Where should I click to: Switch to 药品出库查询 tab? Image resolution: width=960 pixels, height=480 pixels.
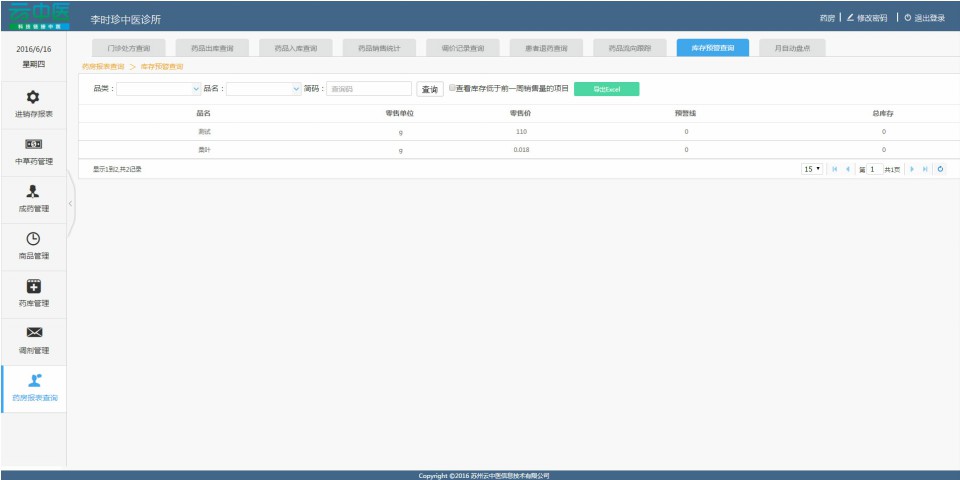point(212,48)
